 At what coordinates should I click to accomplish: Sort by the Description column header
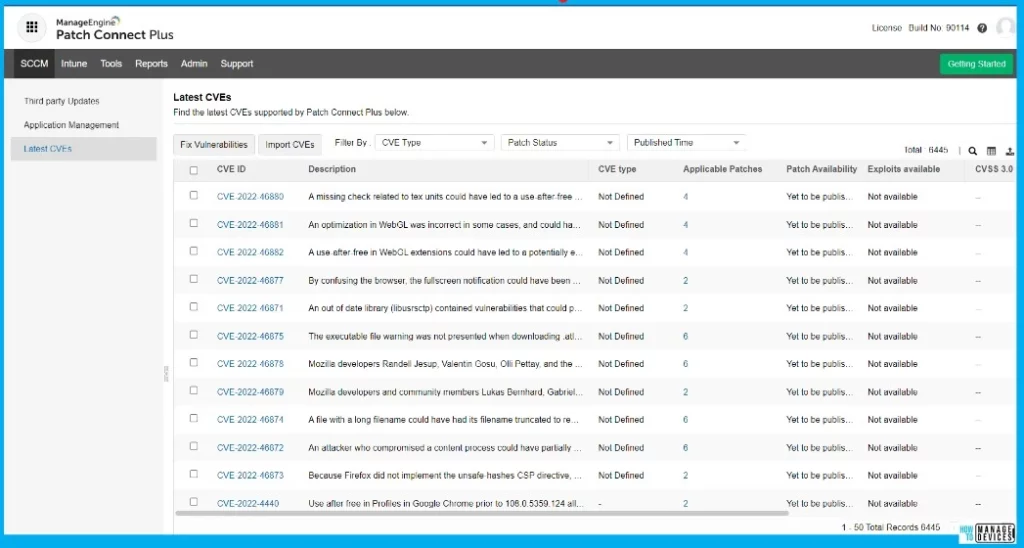(x=332, y=169)
